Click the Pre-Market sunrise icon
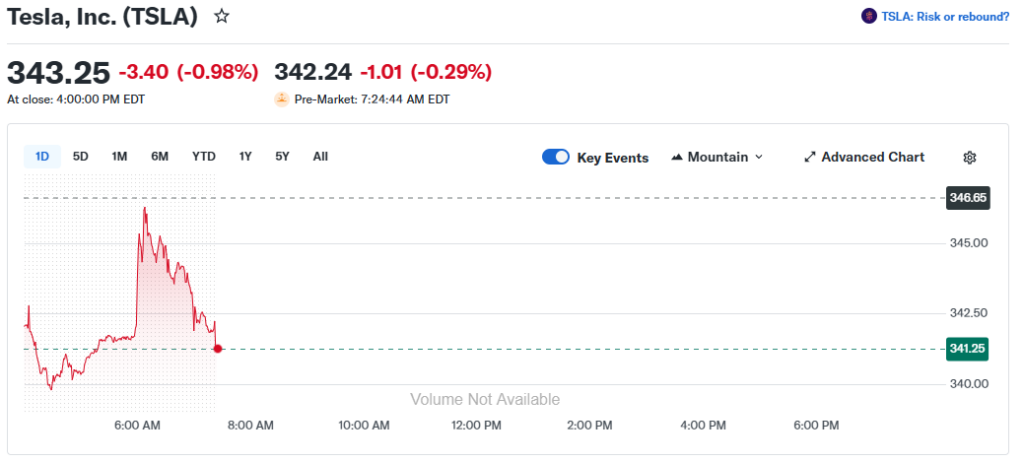This screenshot has width=1024, height=462. (x=282, y=99)
